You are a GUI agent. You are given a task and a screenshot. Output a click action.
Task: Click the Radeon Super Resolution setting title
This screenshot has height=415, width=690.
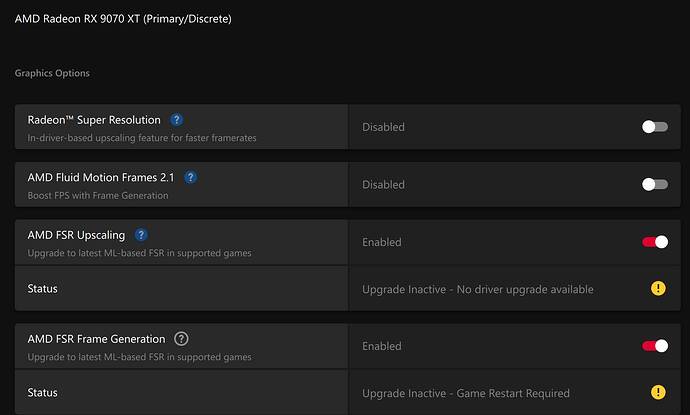coord(94,120)
